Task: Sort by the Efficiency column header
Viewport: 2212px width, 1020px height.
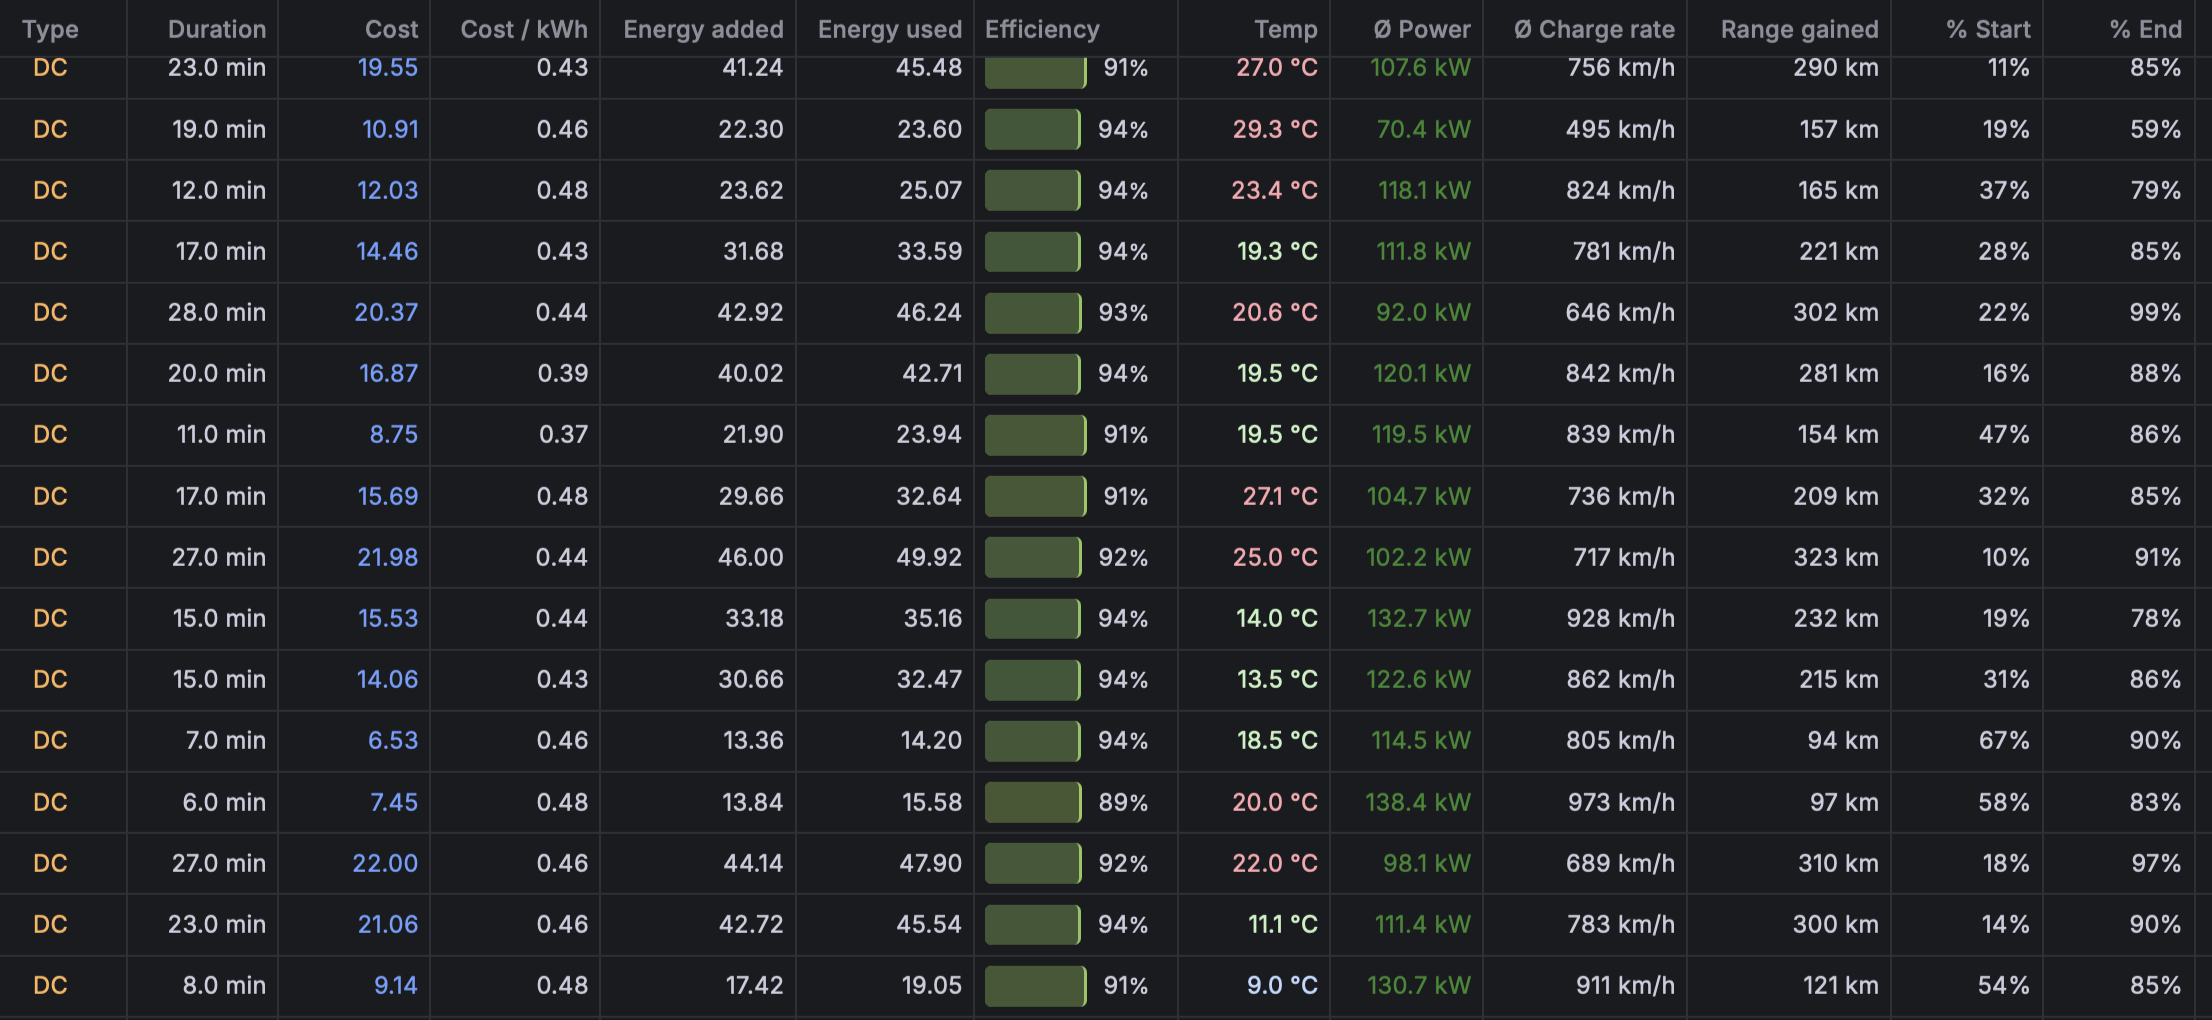Action: click(1042, 29)
